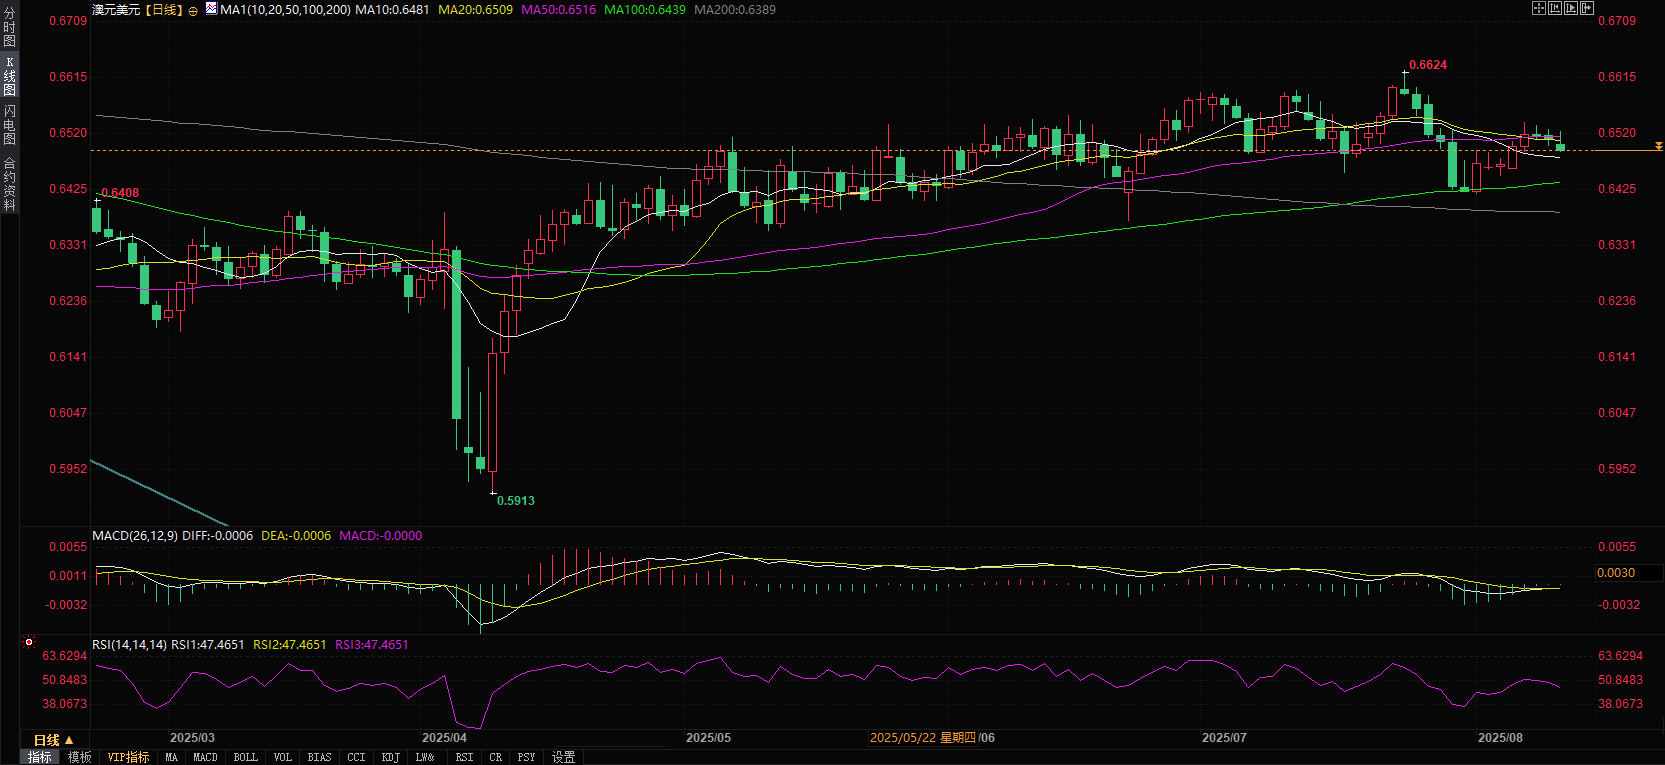Choose the MA indicator button
The height and width of the screenshot is (765, 1665).
[171, 757]
